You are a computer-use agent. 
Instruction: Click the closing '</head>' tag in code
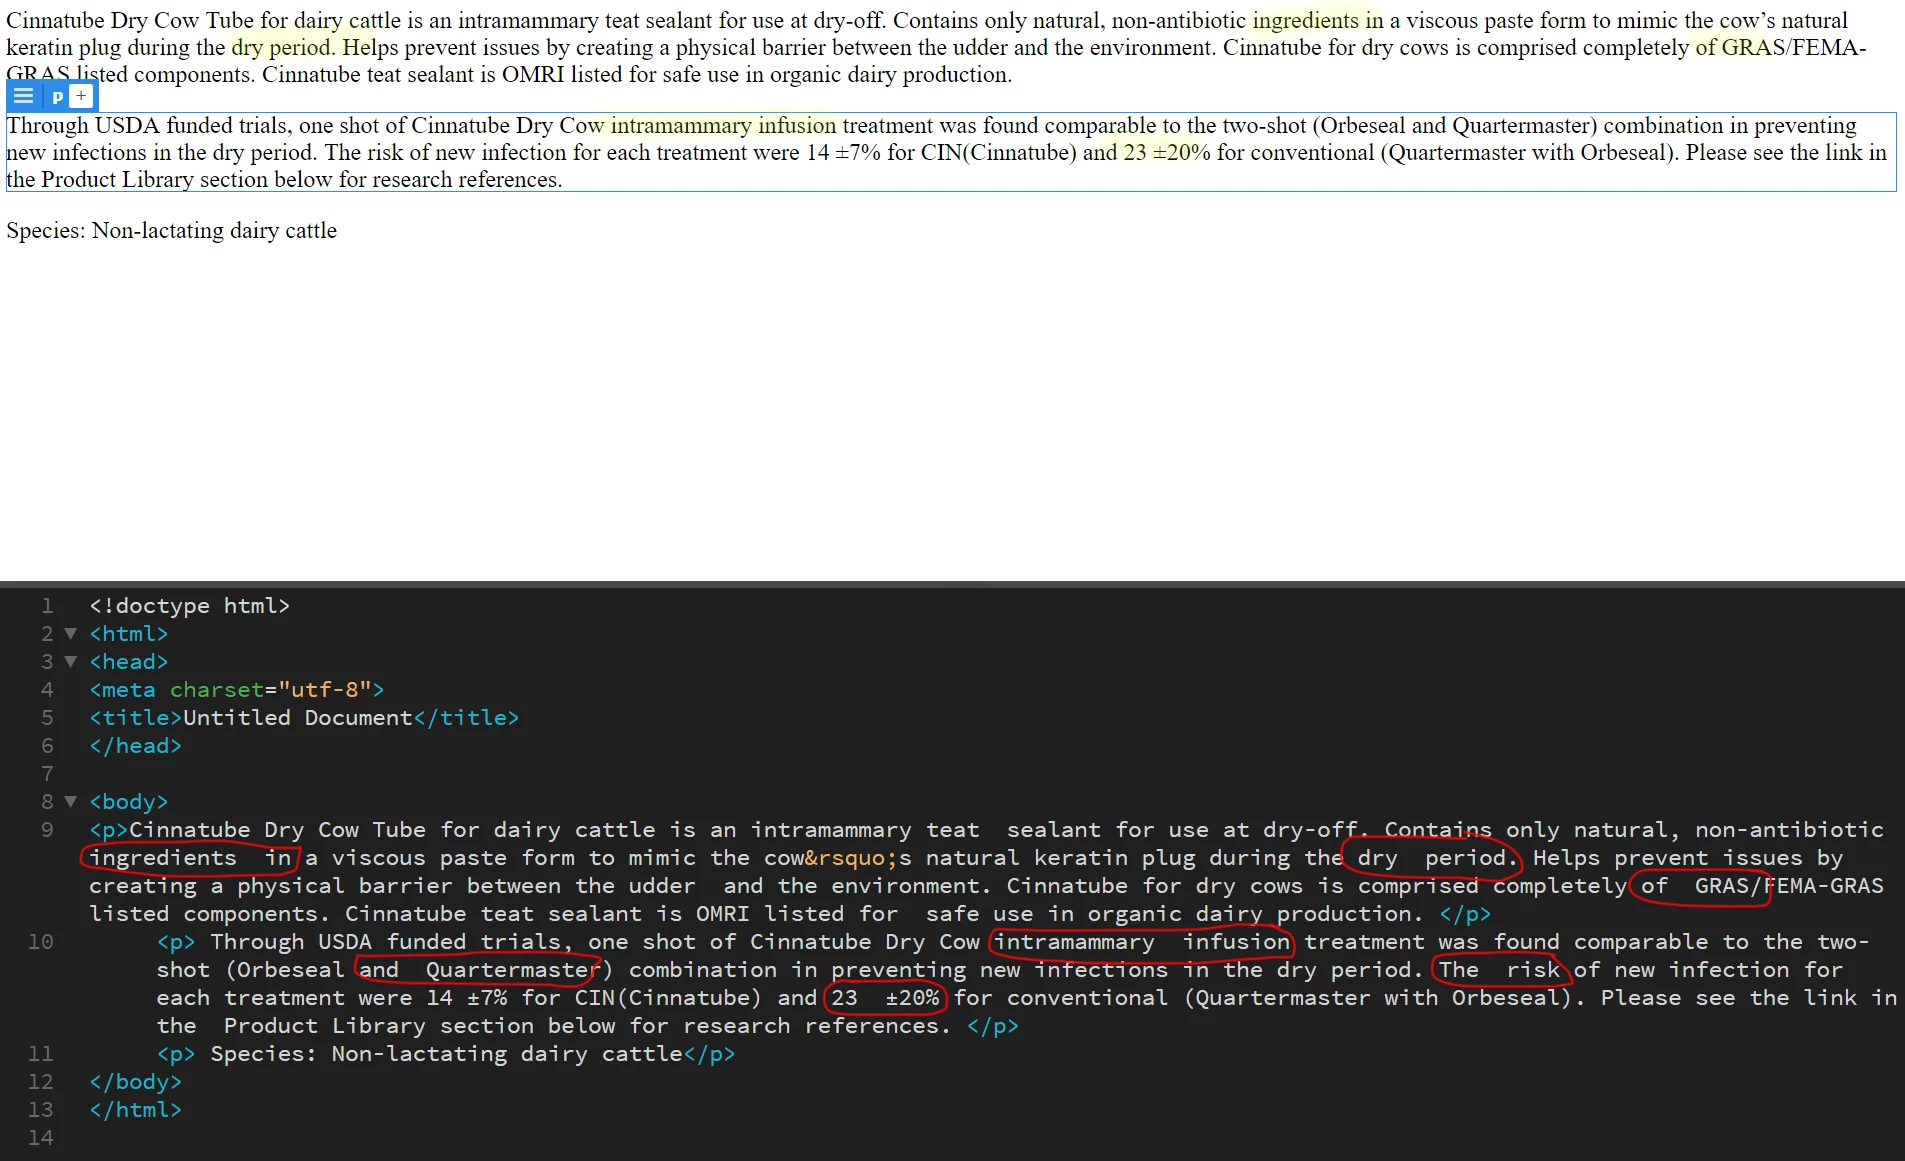pos(136,745)
